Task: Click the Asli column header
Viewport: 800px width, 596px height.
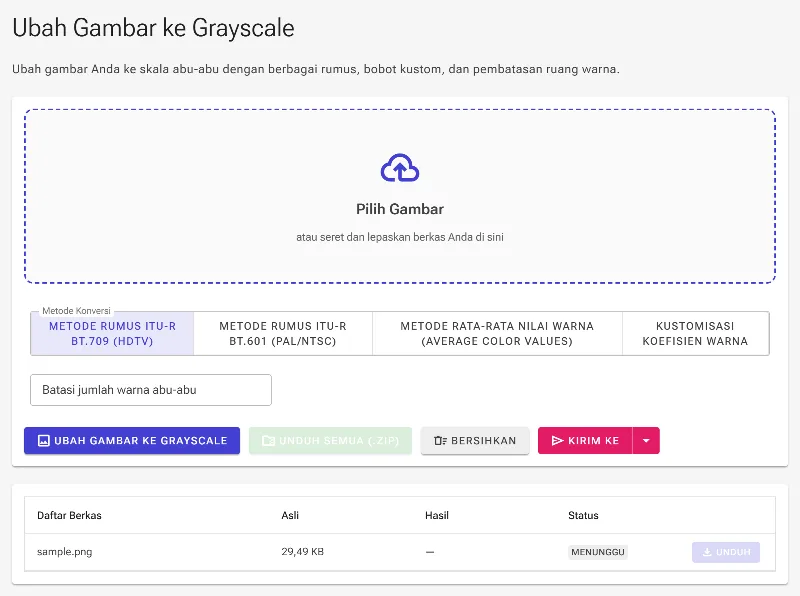Action: point(290,515)
